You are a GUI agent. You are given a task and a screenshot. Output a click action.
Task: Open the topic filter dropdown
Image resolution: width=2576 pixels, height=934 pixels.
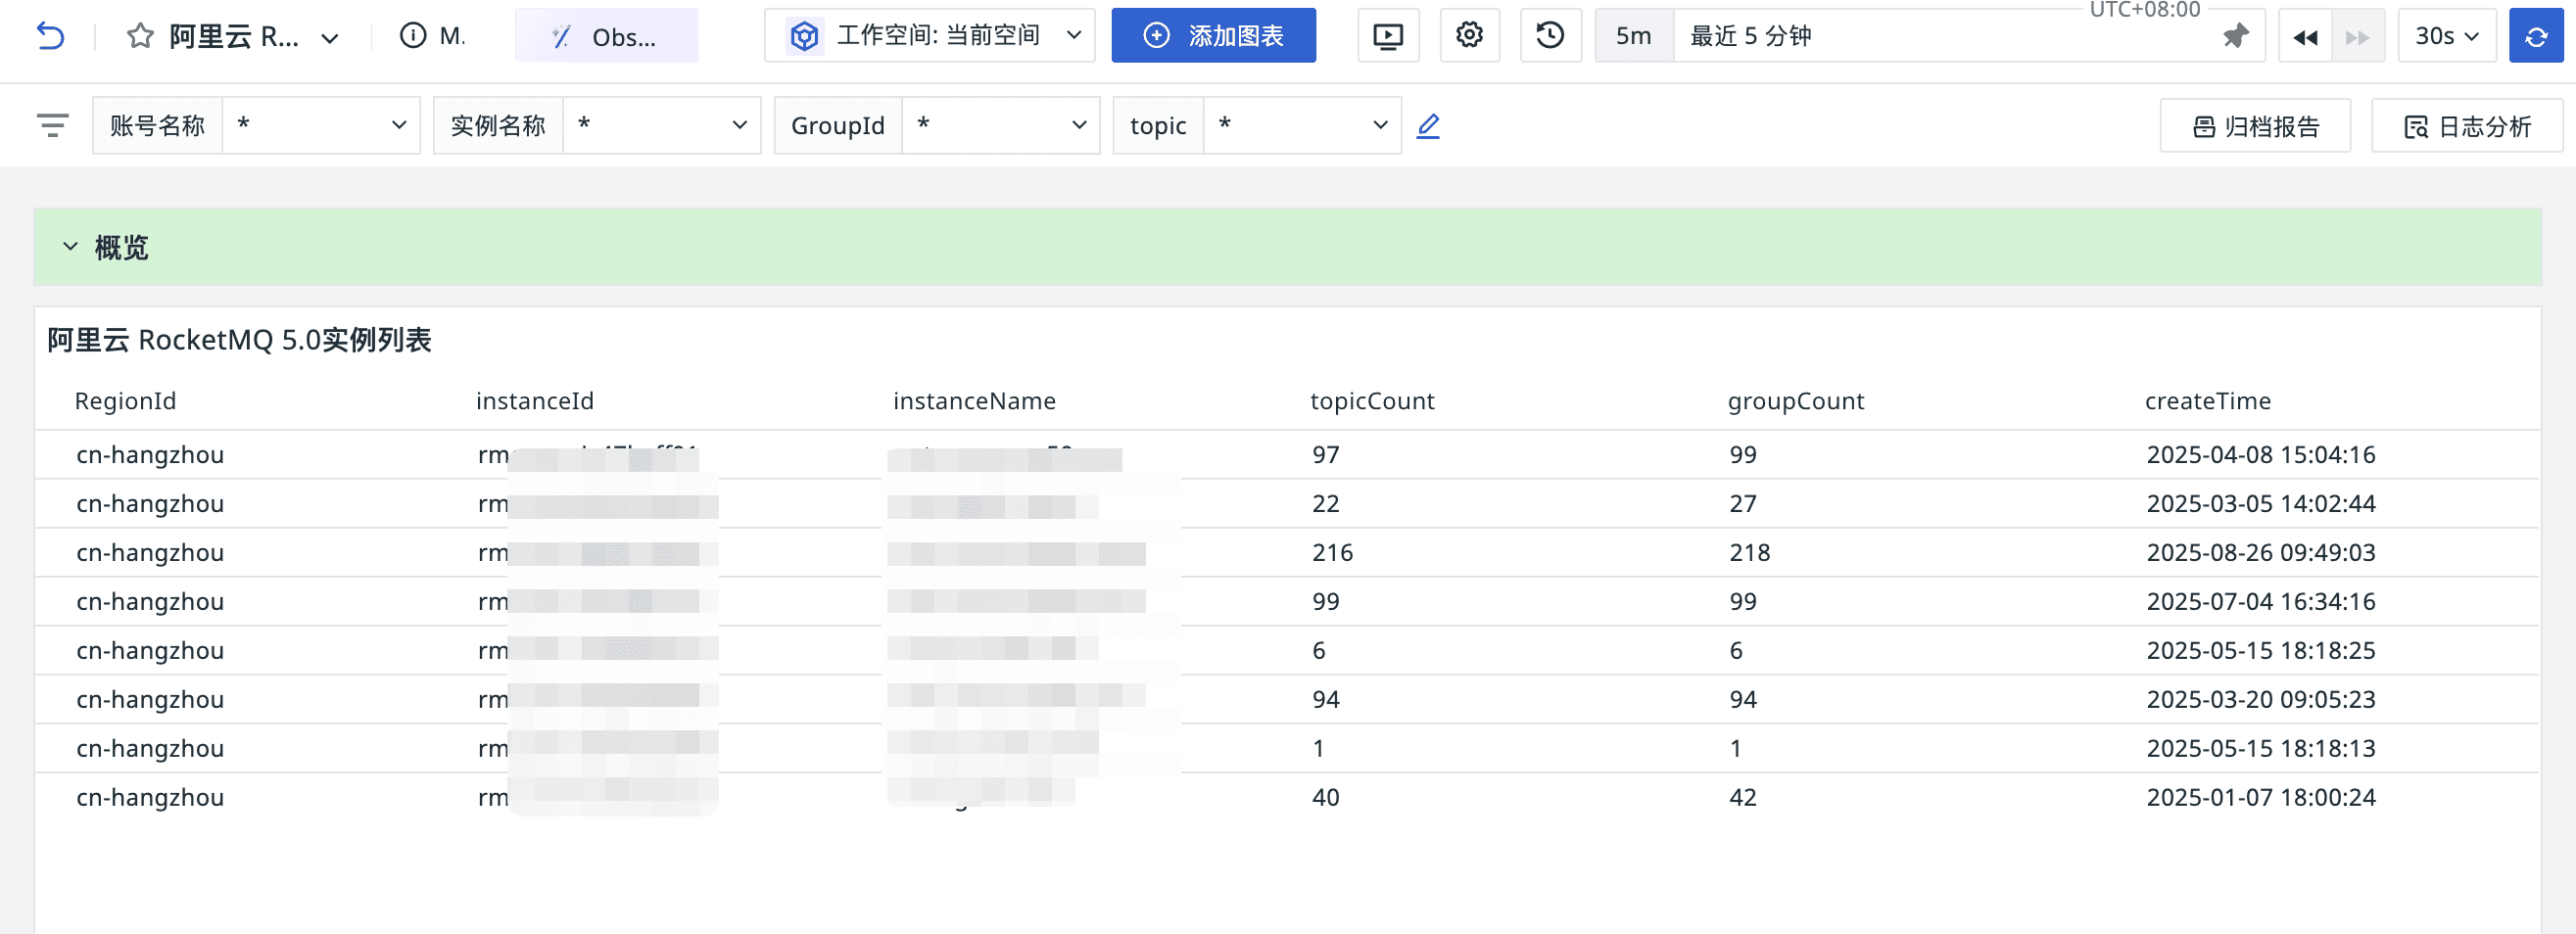pos(1301,126)
